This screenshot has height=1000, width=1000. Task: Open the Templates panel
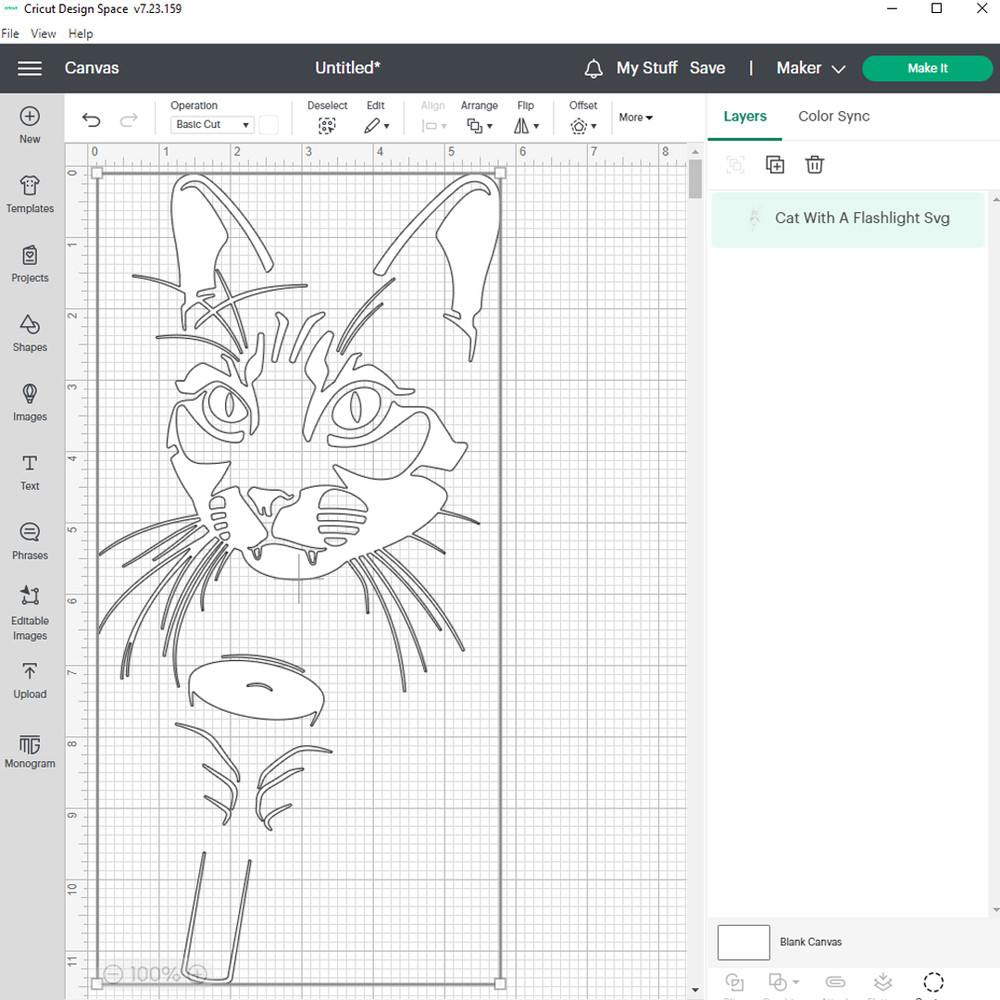30,194
